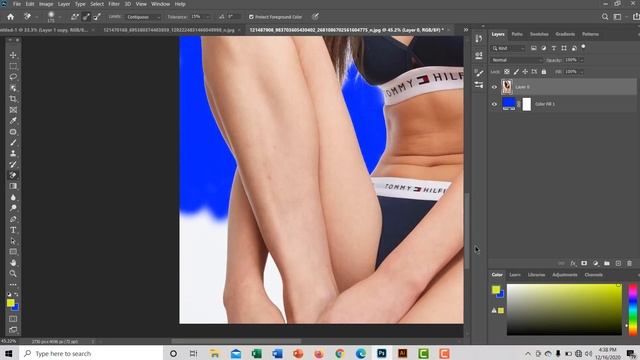
Task: Click the blue background swatch in Color panel
Action: click(501, 294)
